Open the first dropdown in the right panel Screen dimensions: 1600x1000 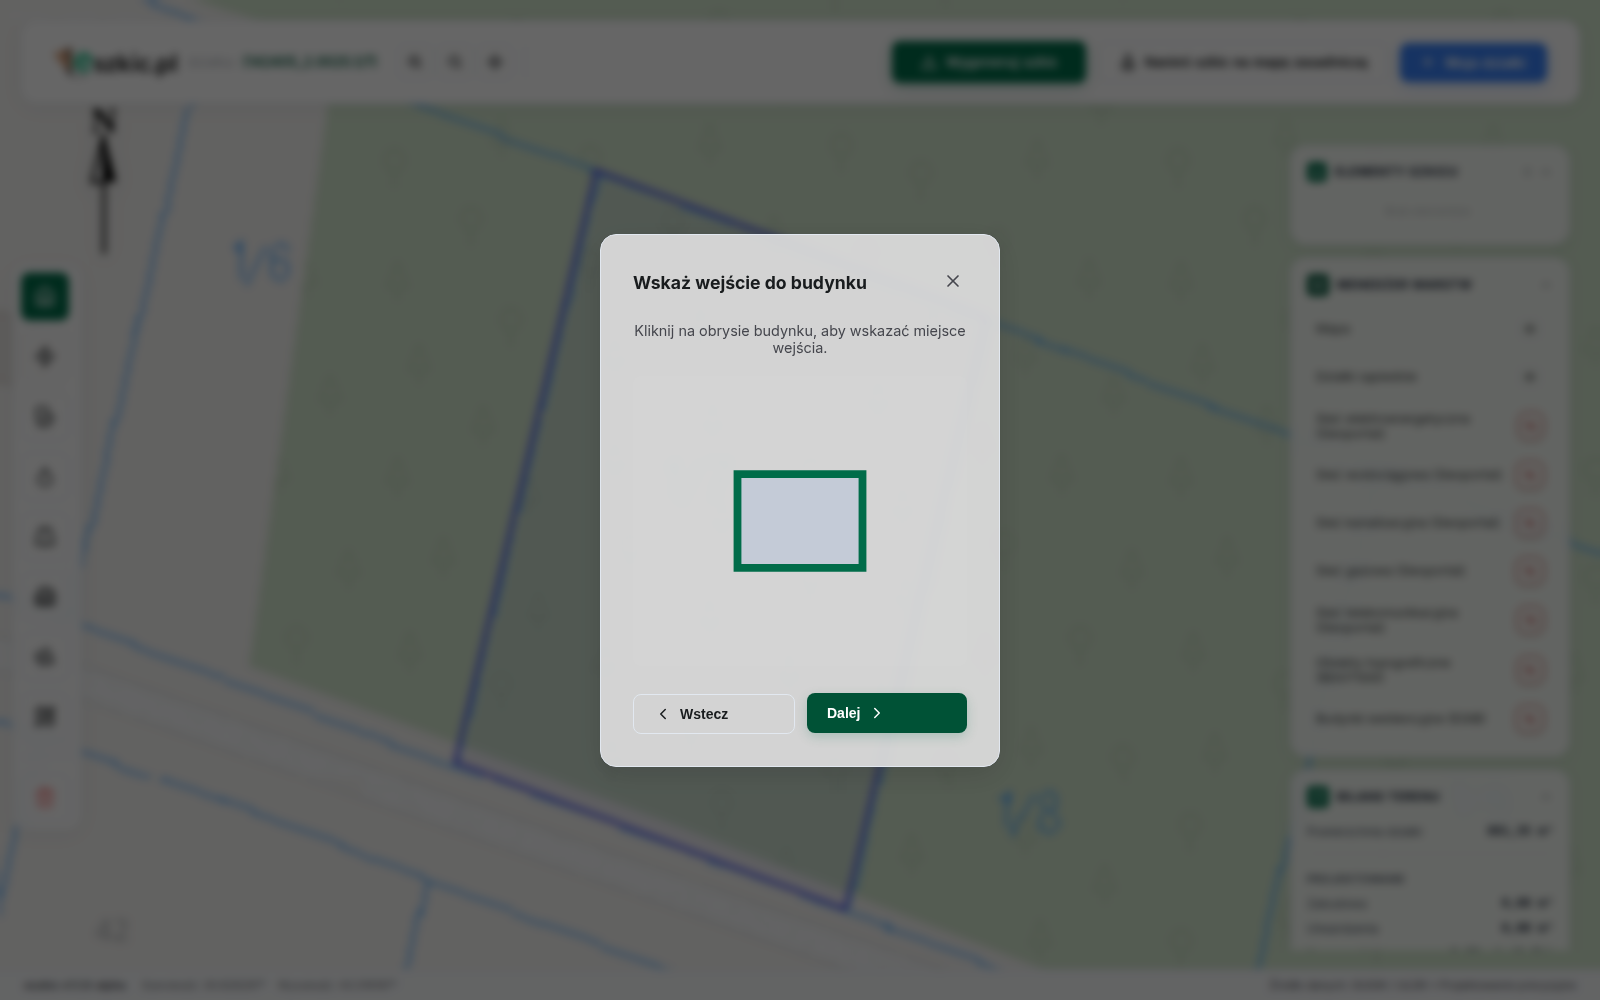pos(1427,329)
